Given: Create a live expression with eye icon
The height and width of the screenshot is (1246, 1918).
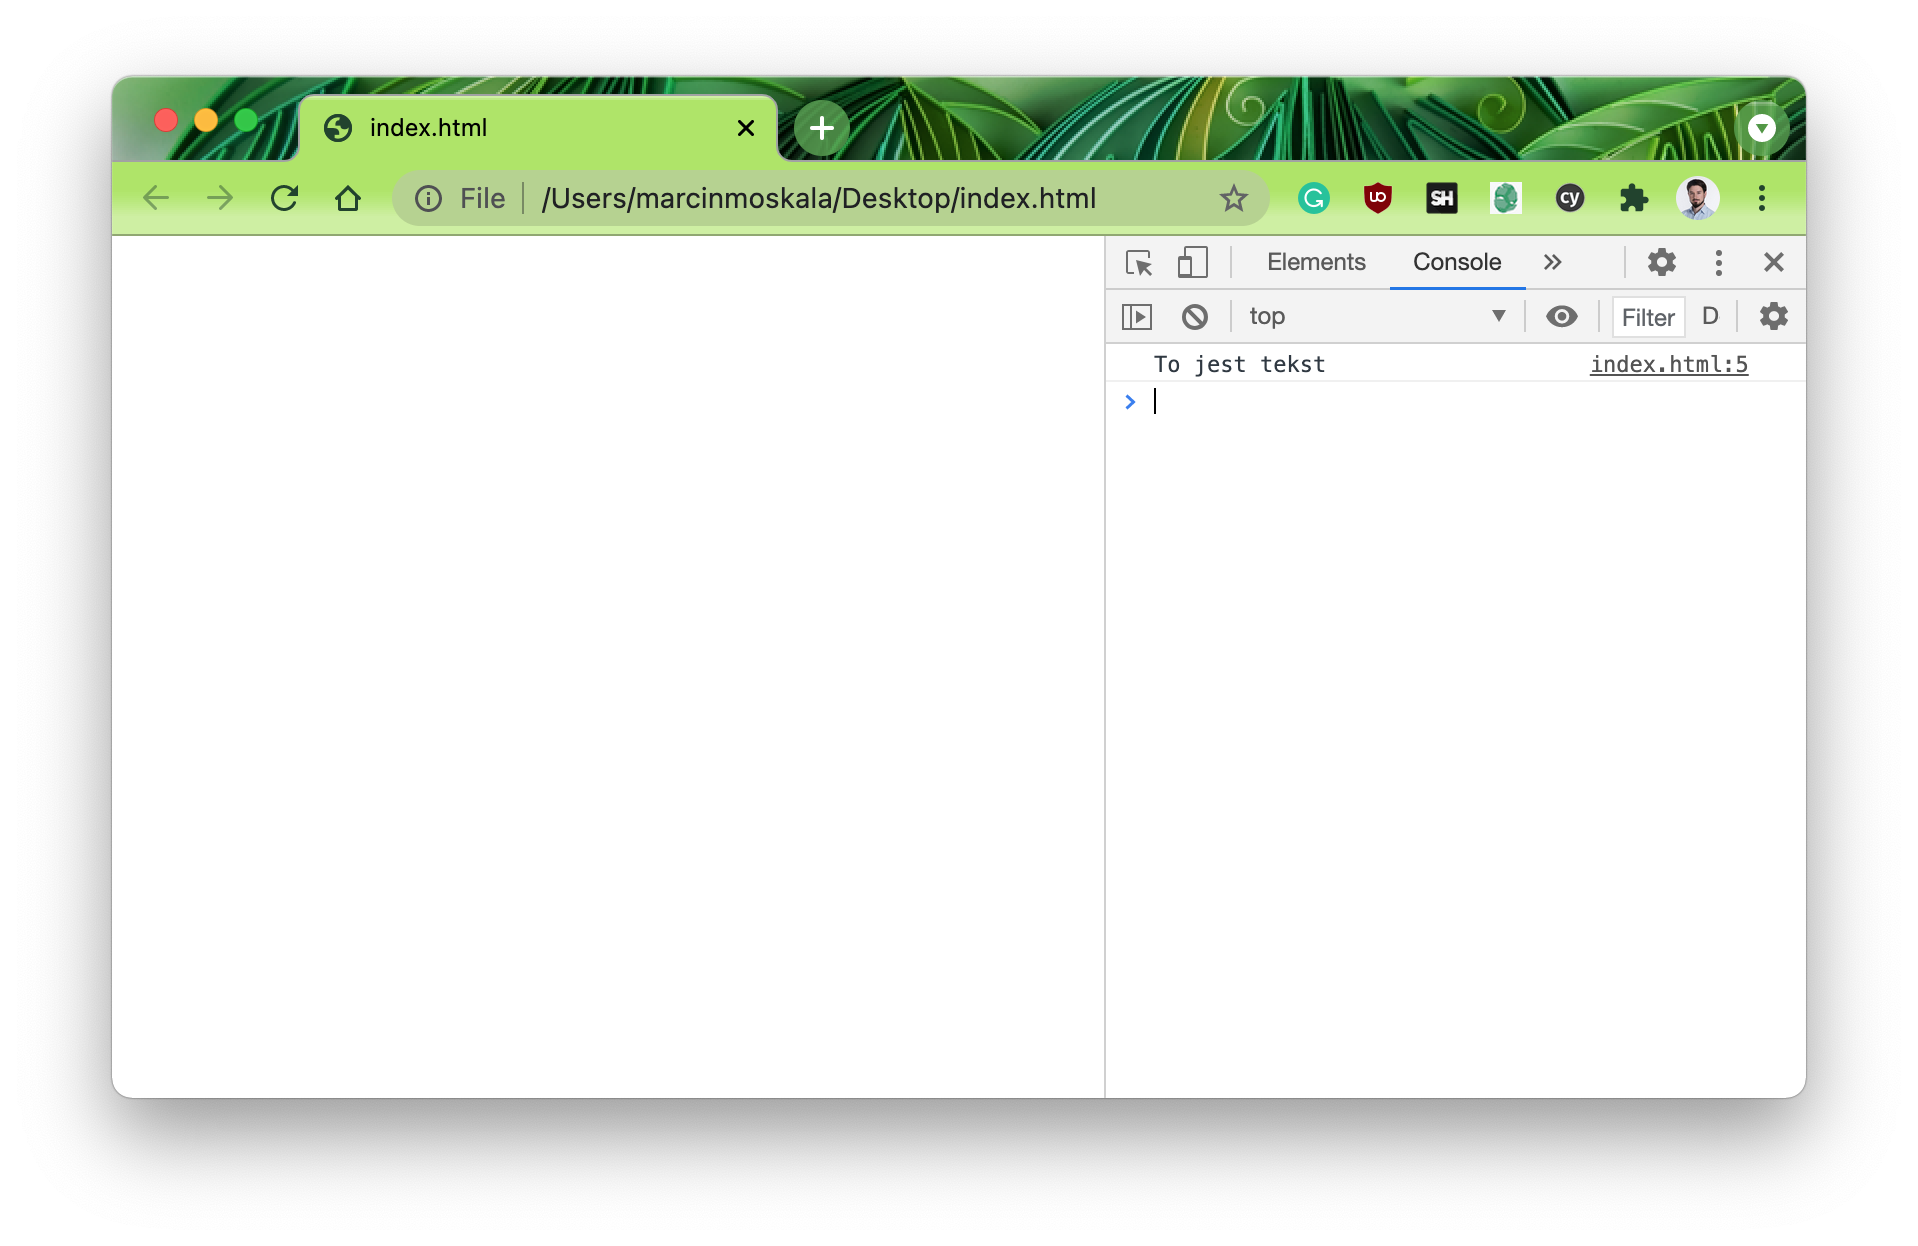Looking at the screenshot, I should point(1561,317).
